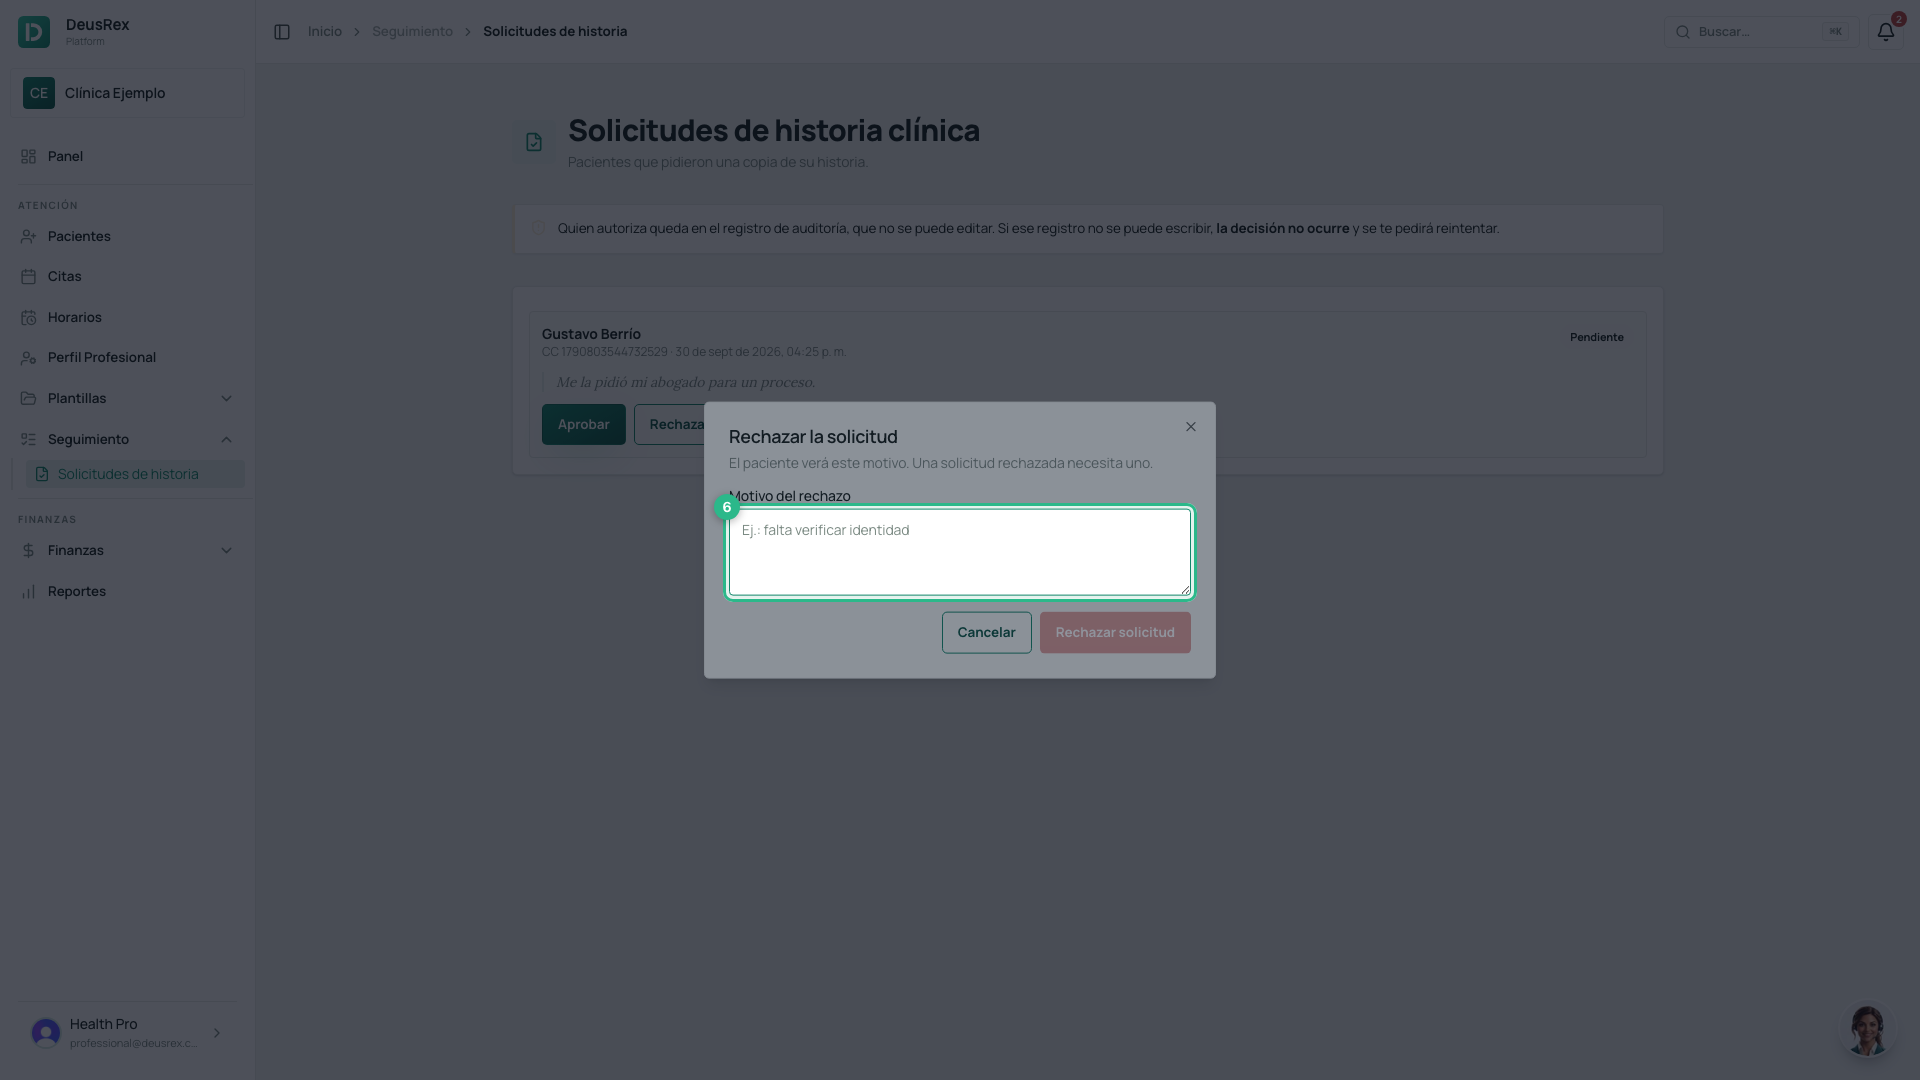Close the Rechazar la solicitud dialog
Image resolution: width=1920 pixels, height=1080 pixels.
1190,427
